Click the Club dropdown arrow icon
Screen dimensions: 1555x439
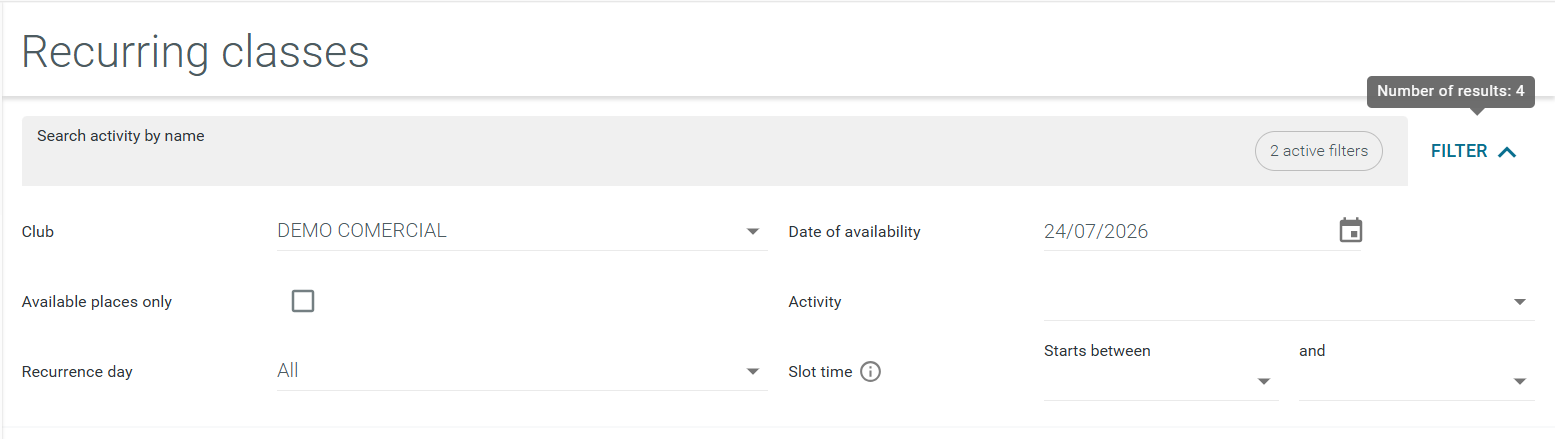pos(753,232)
